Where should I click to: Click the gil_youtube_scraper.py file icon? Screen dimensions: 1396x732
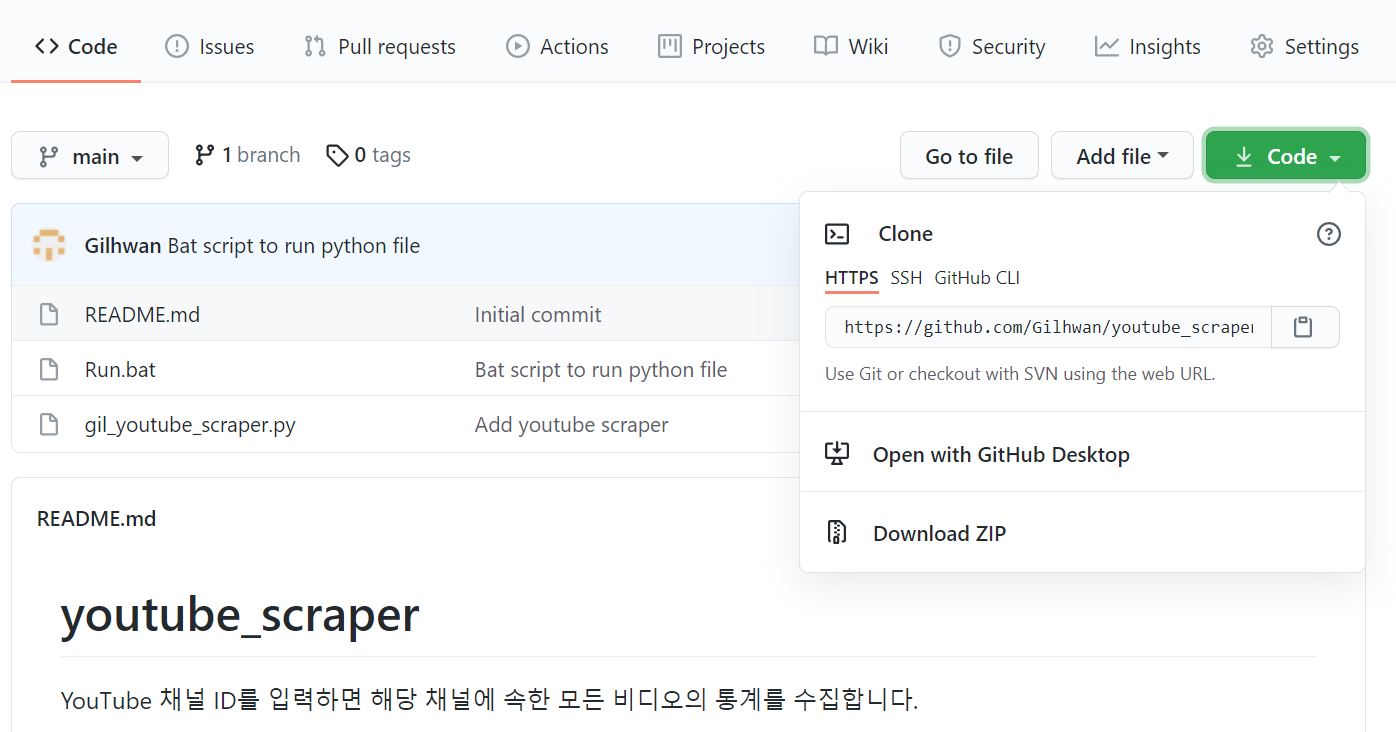click(x=49, y=425)
